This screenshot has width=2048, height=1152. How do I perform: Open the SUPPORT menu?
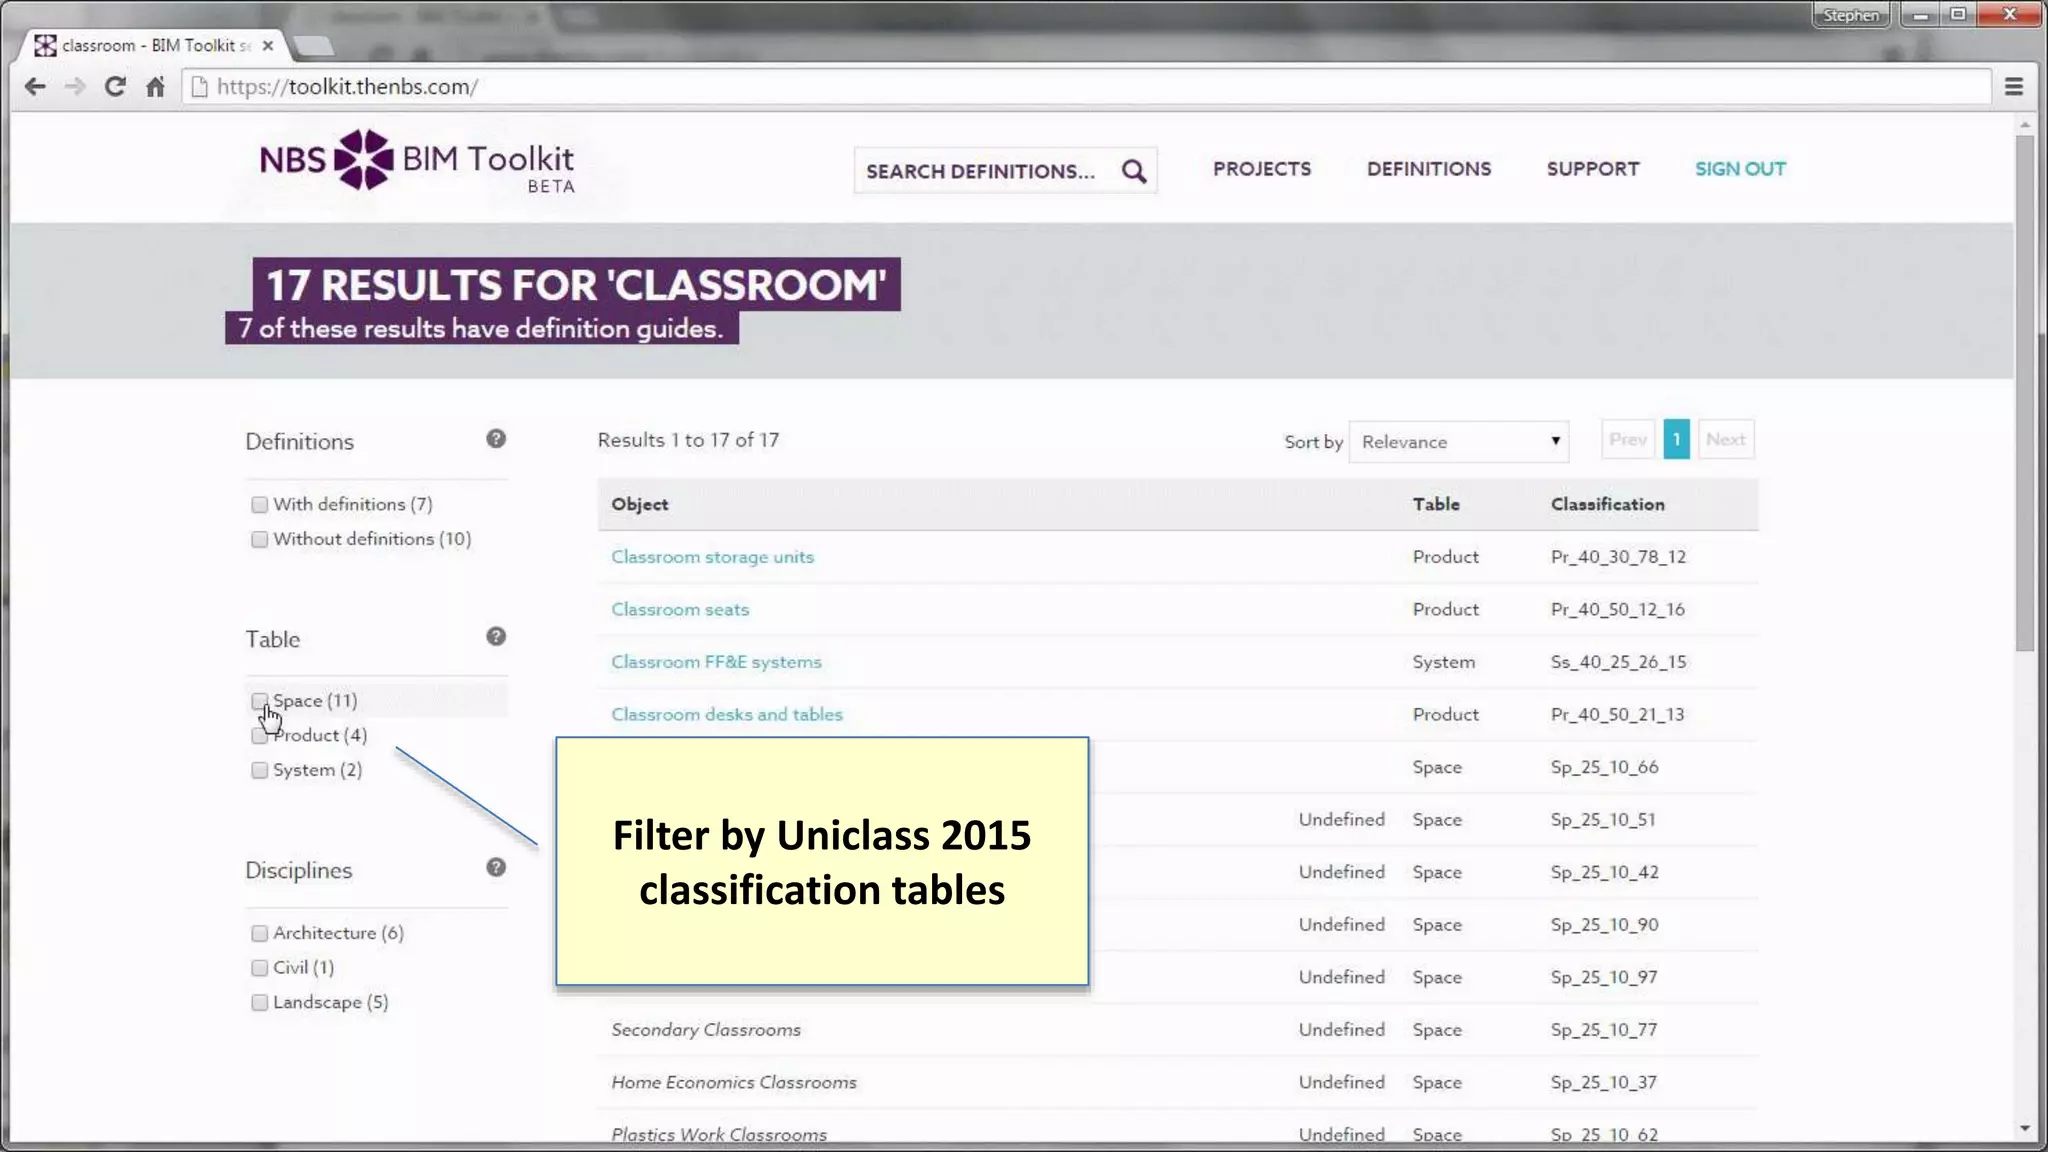coord(1593,169)
